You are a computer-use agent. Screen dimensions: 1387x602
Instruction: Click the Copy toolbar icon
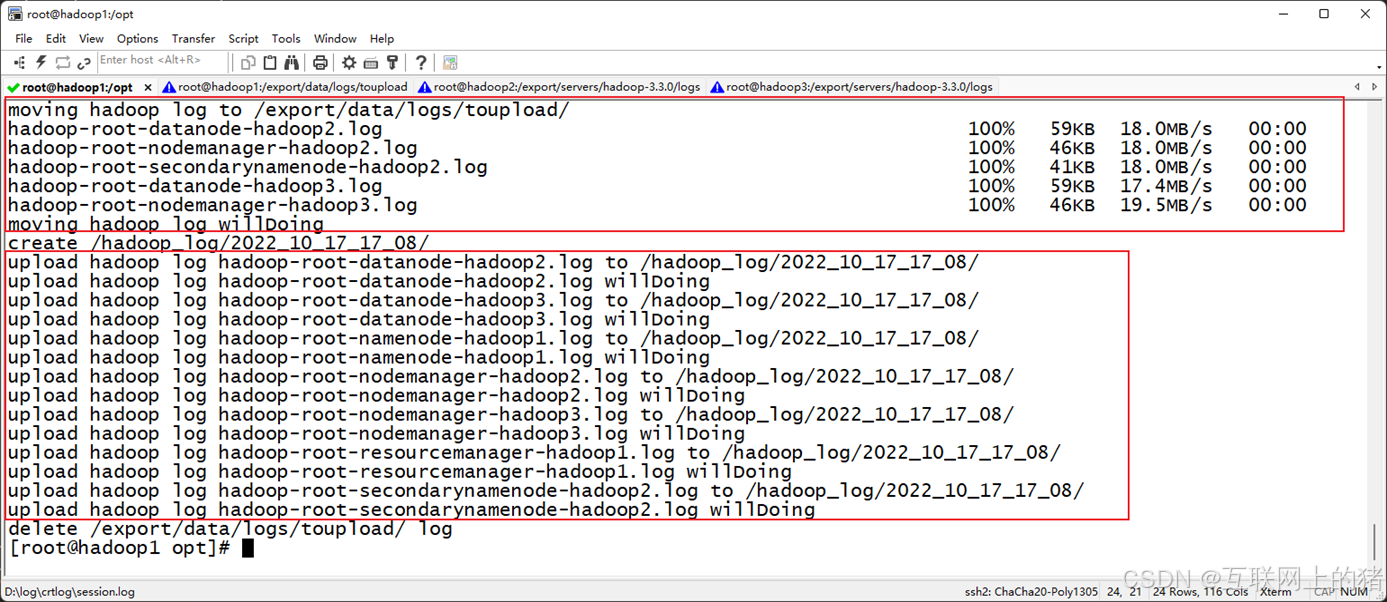click(x=248, y=63)
